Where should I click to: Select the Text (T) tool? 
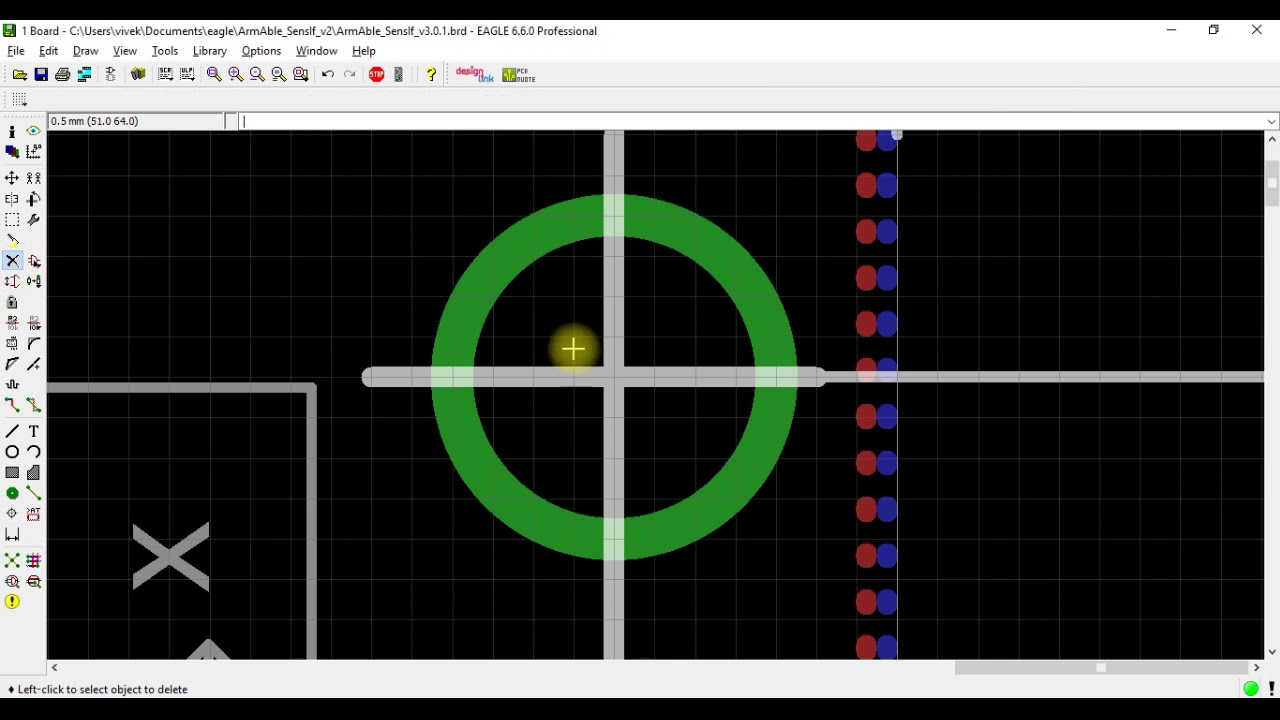click(x=33, y=431)
